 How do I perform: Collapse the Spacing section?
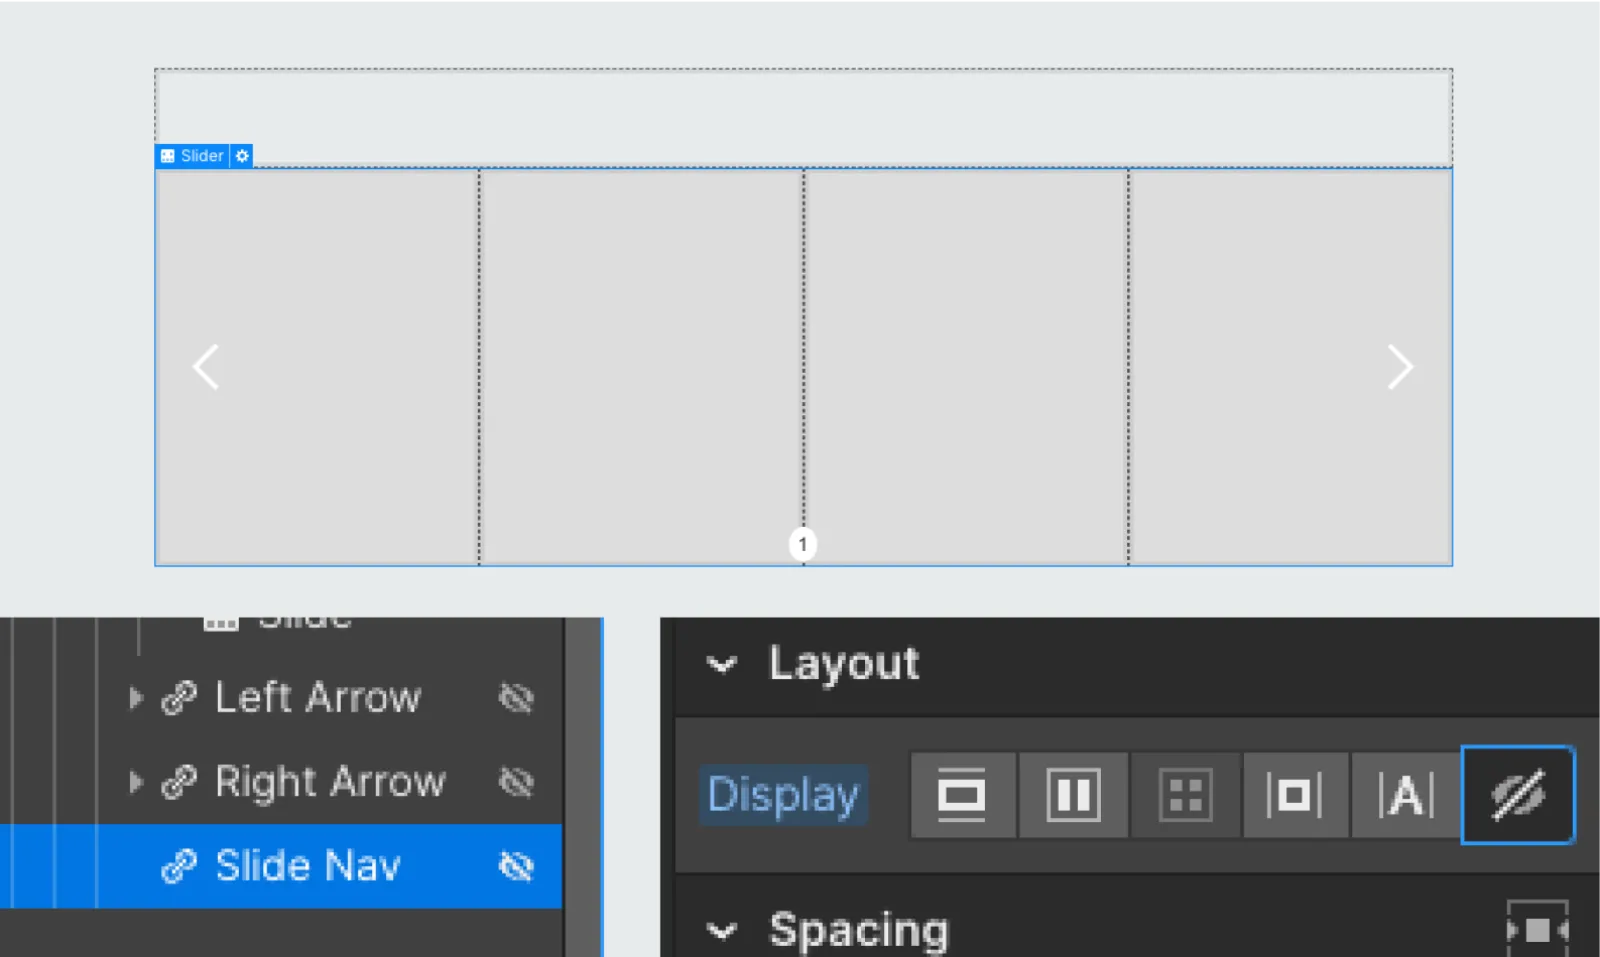722,931
